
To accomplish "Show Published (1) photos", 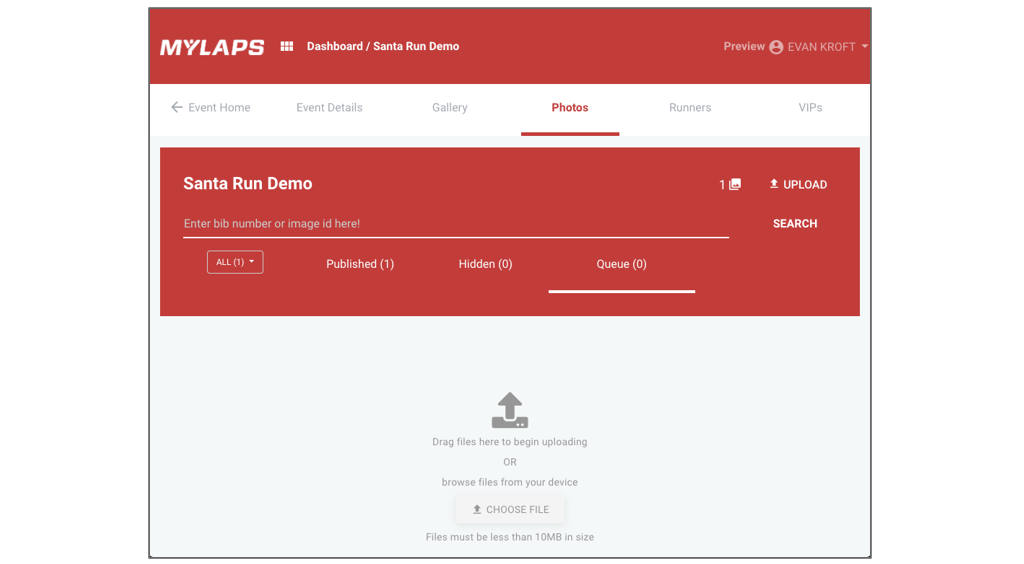I will pyautogui.click(x=360, y=264).
